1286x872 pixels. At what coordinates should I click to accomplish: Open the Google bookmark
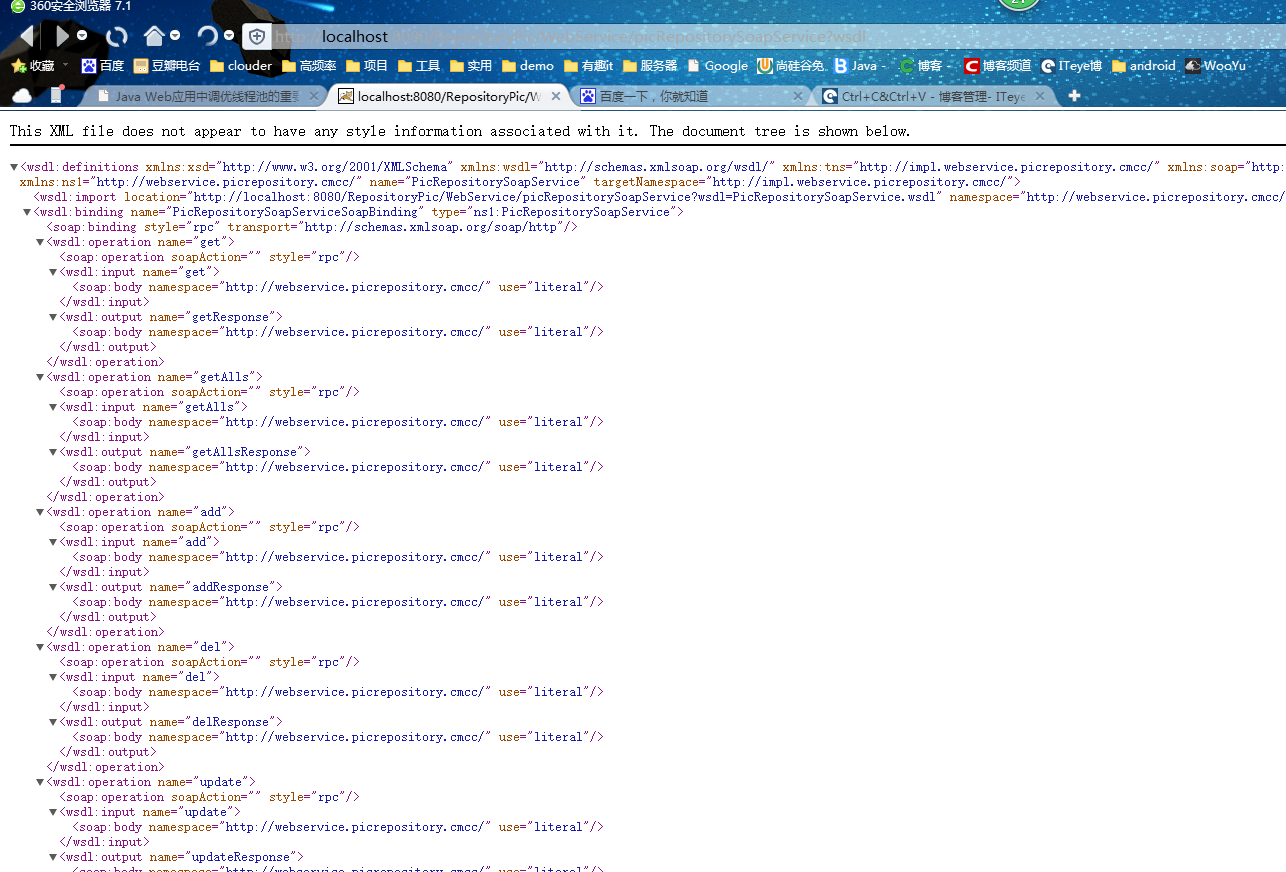pyautogui.click(x=717, y=65)
